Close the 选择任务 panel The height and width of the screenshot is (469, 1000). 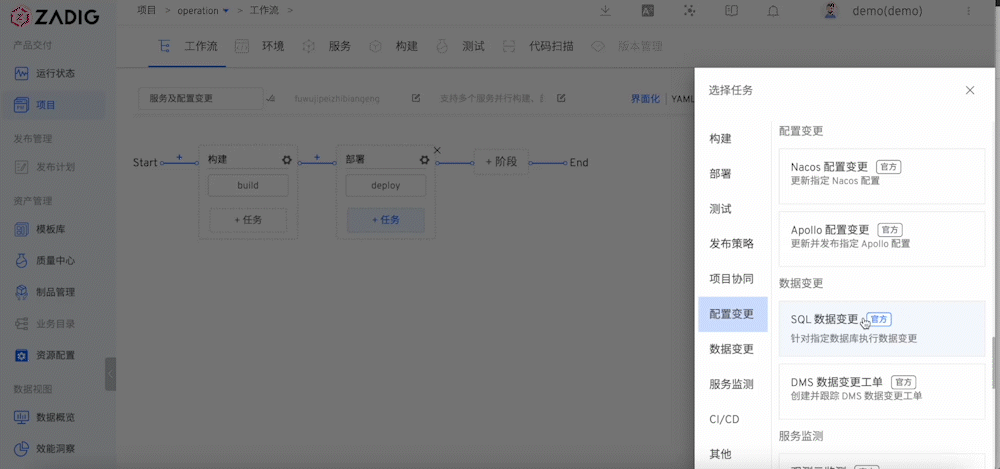click(970, 90)
